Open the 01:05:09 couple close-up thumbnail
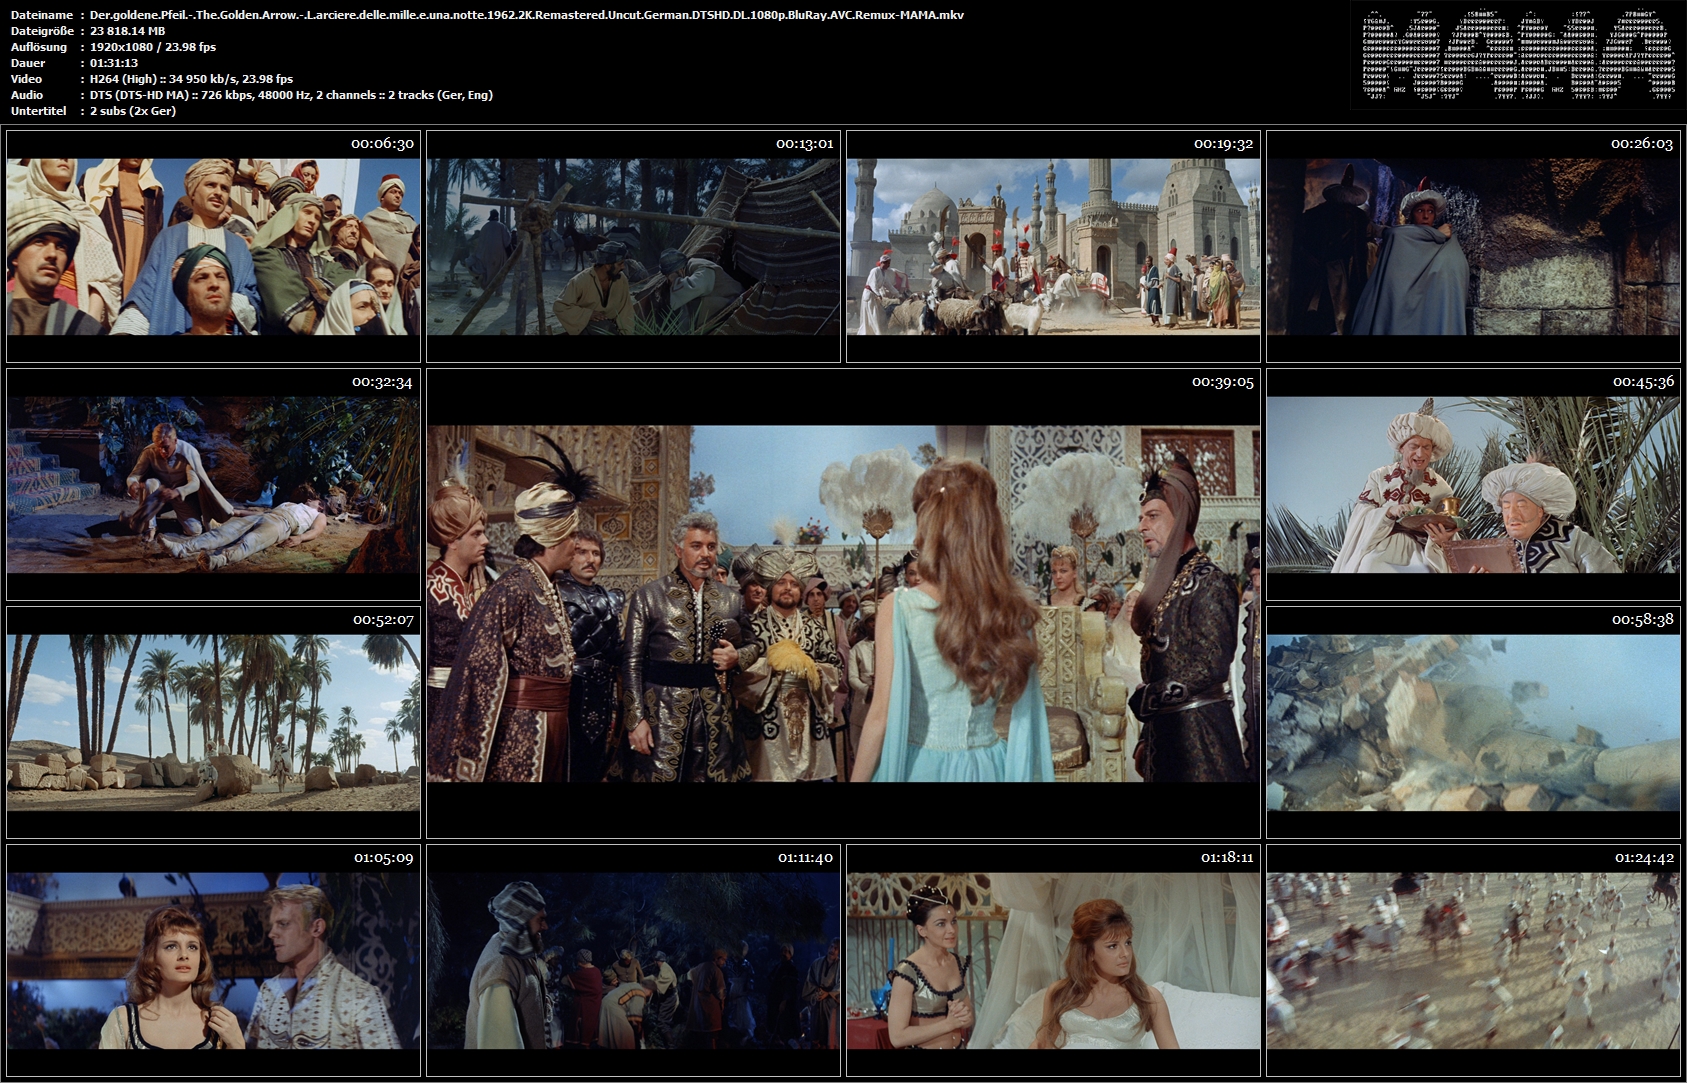Viewport: 1687px width, 1083px height. [213, 960]
